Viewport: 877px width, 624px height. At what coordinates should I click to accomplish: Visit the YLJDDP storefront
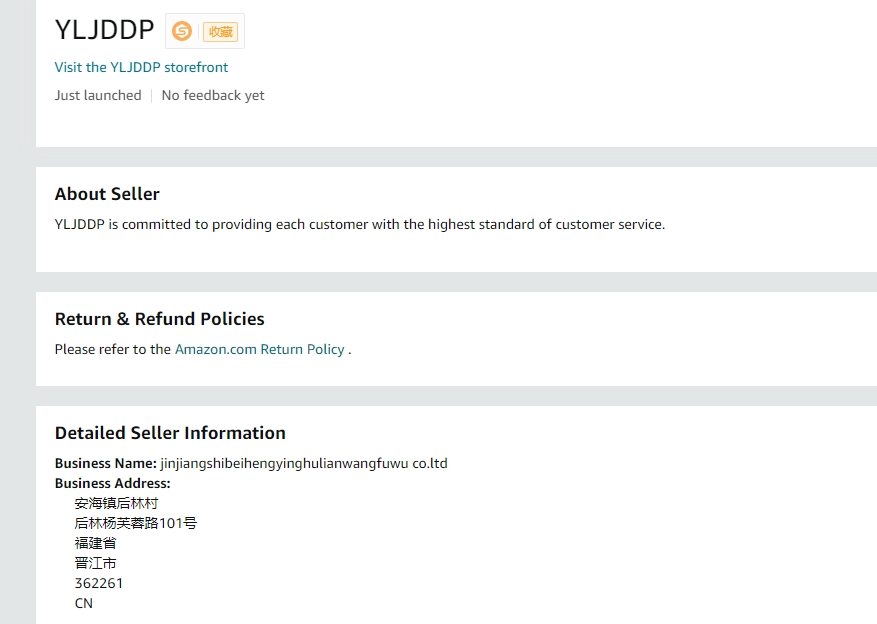pyautogui.click(x=141, y=67)
